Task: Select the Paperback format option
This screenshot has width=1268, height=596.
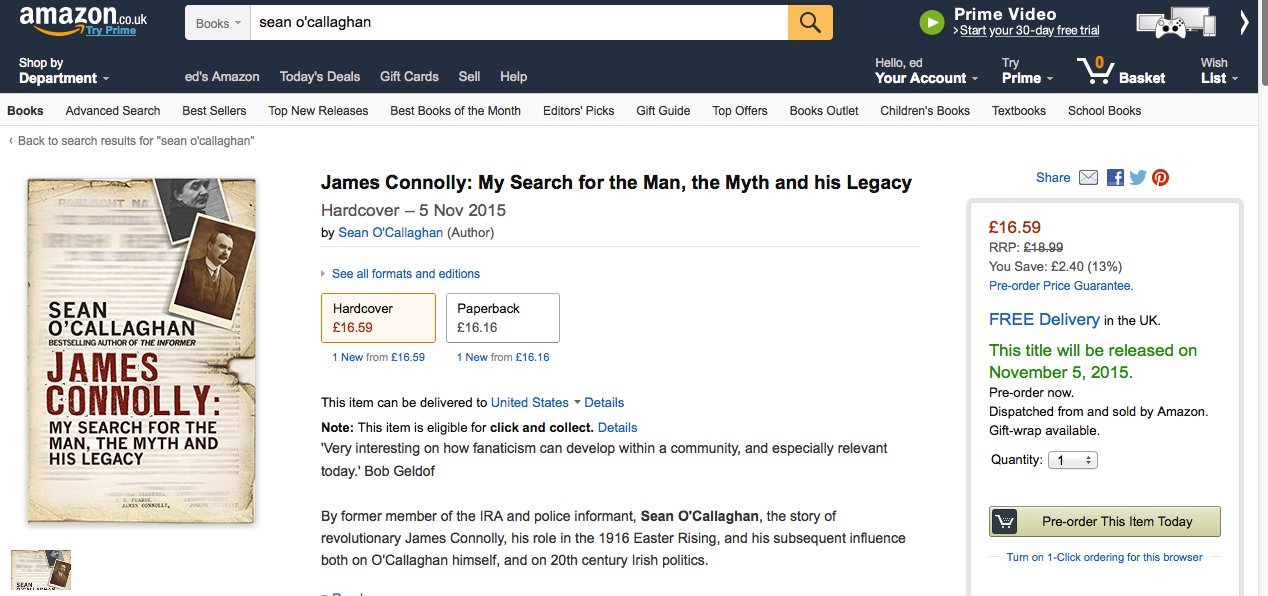Action: point(502,318)
